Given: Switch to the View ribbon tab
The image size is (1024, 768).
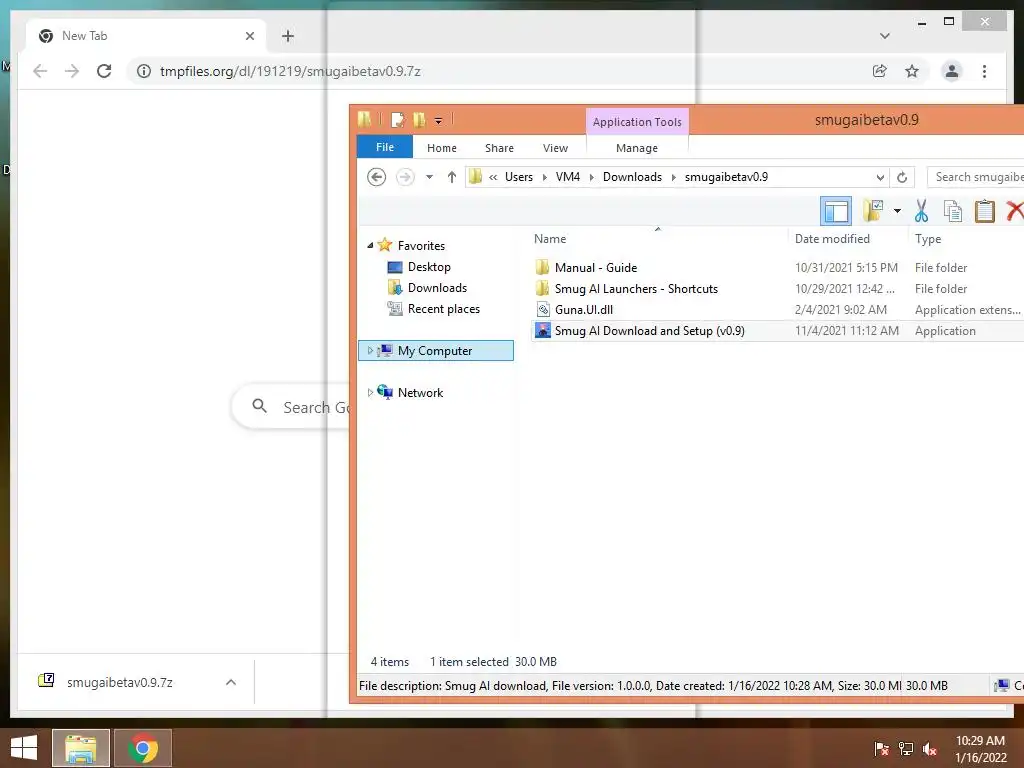Looking at the screenshot, I should pyautogui.click(x=555, y=148).
